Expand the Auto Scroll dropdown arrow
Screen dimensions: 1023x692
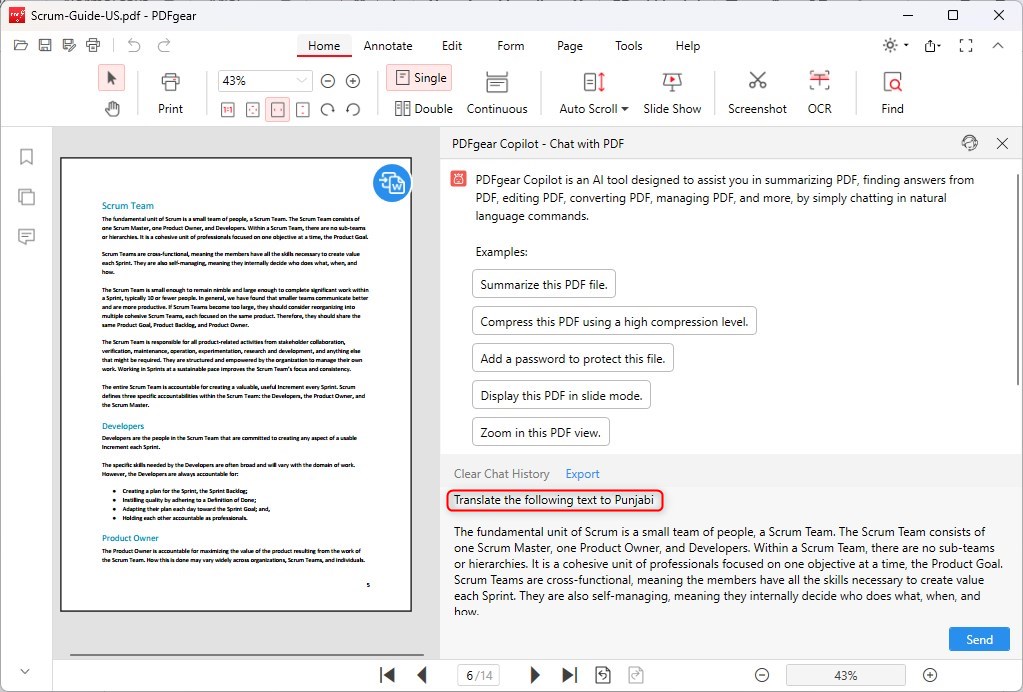click(x=625, y=109)
